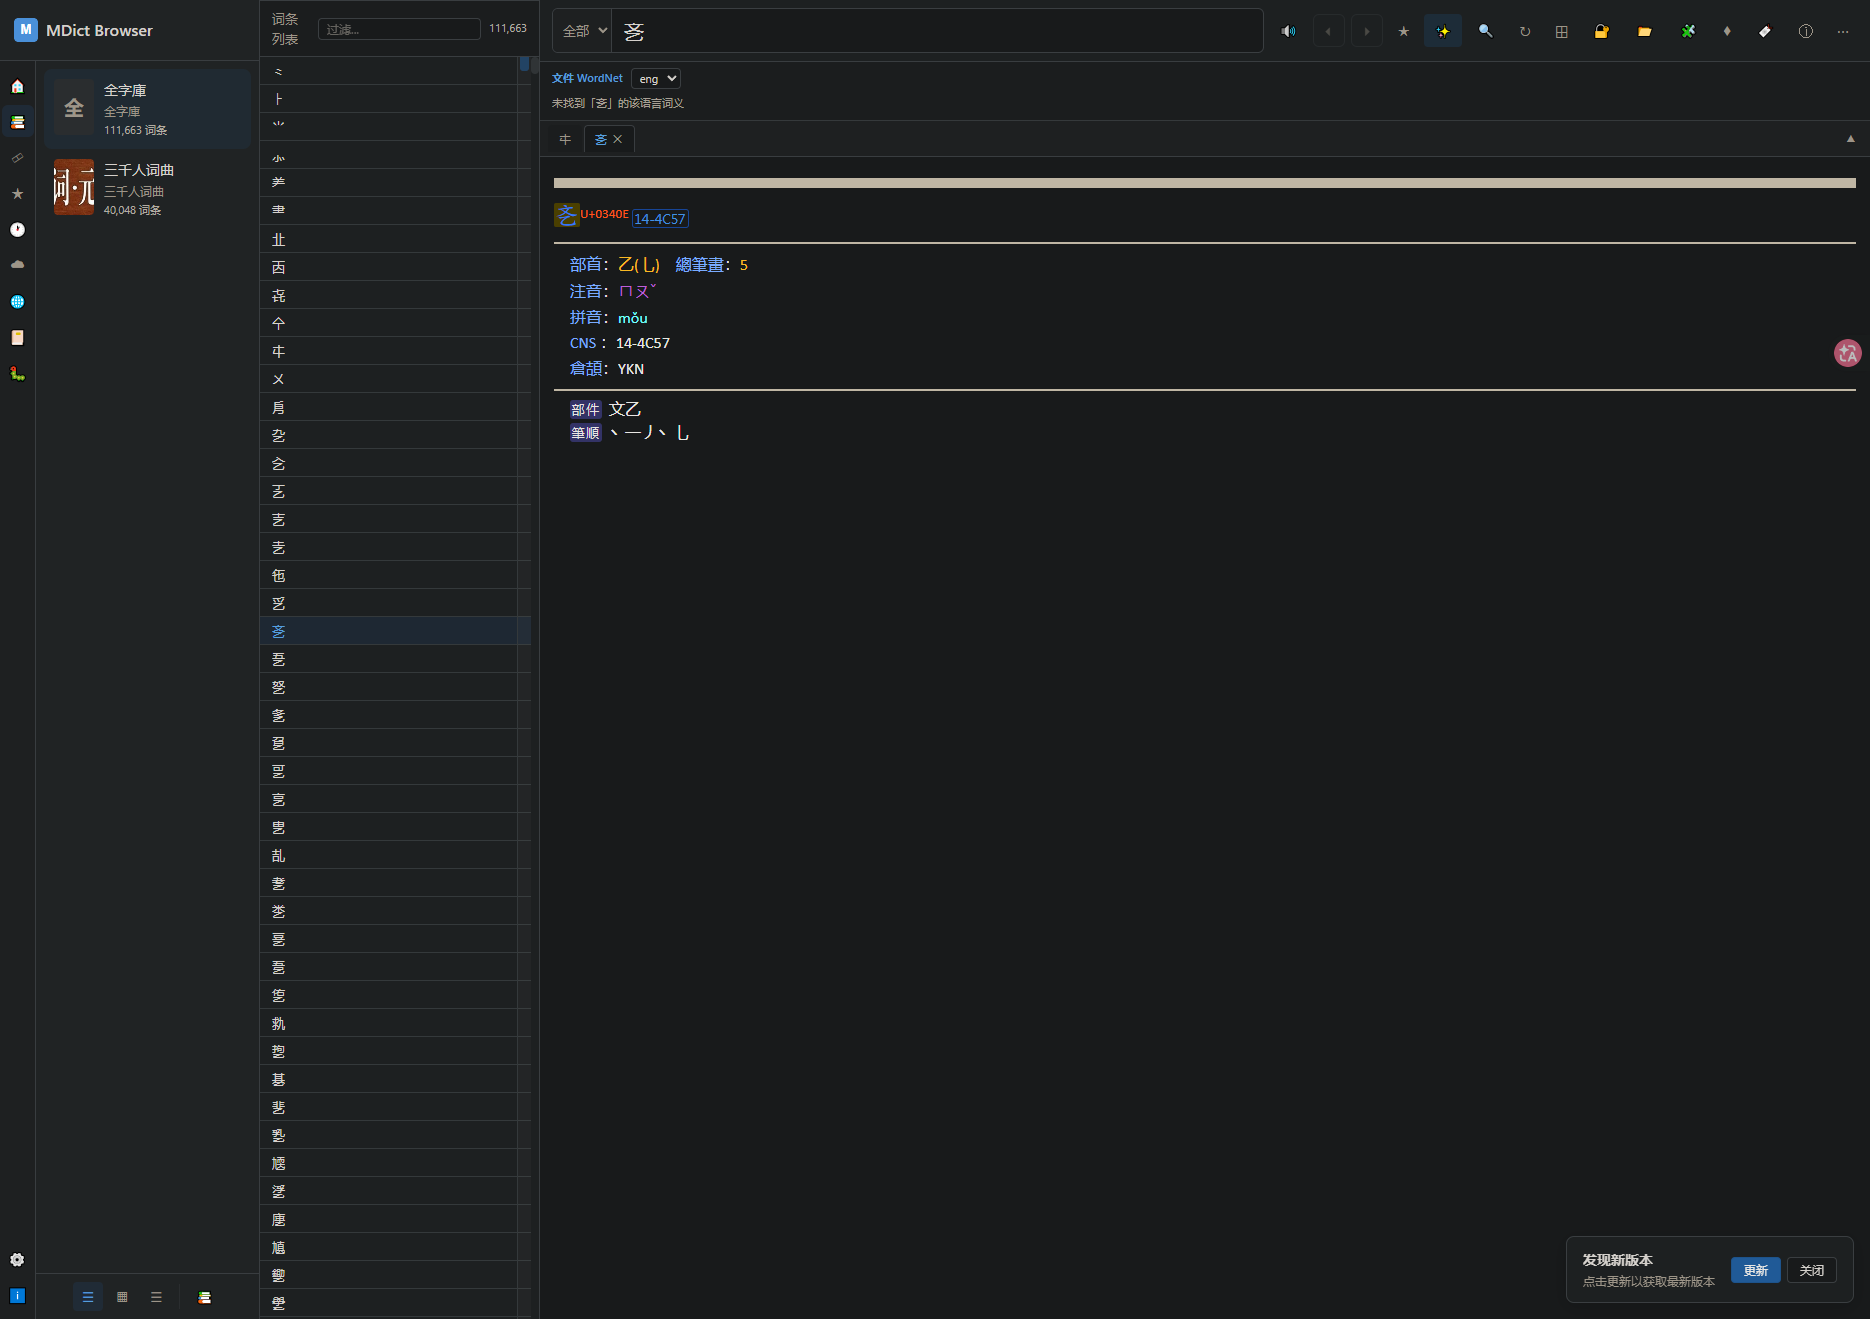Toggle the padlock icon in toolbar
The width and height of the screenshot is (1870, 1319).
coord(1601,31)
